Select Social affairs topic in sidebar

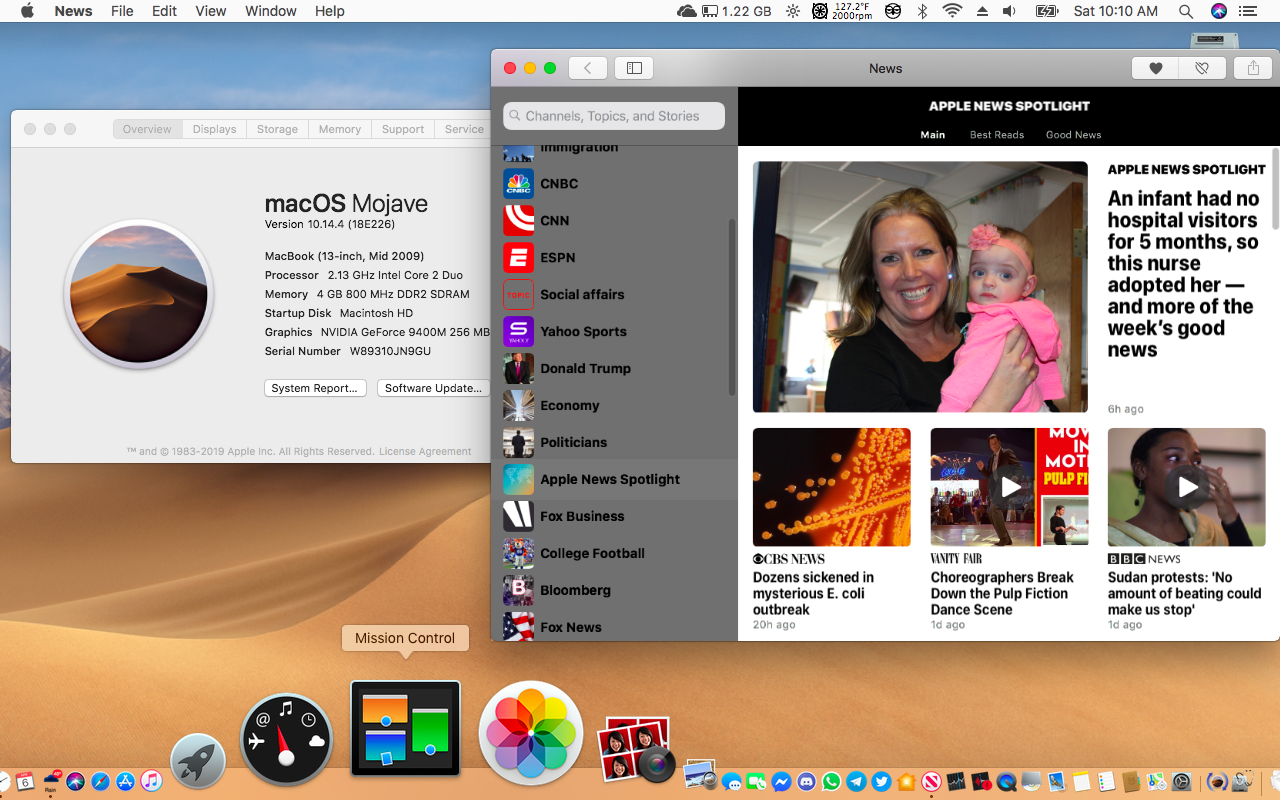tap(614, 295)
